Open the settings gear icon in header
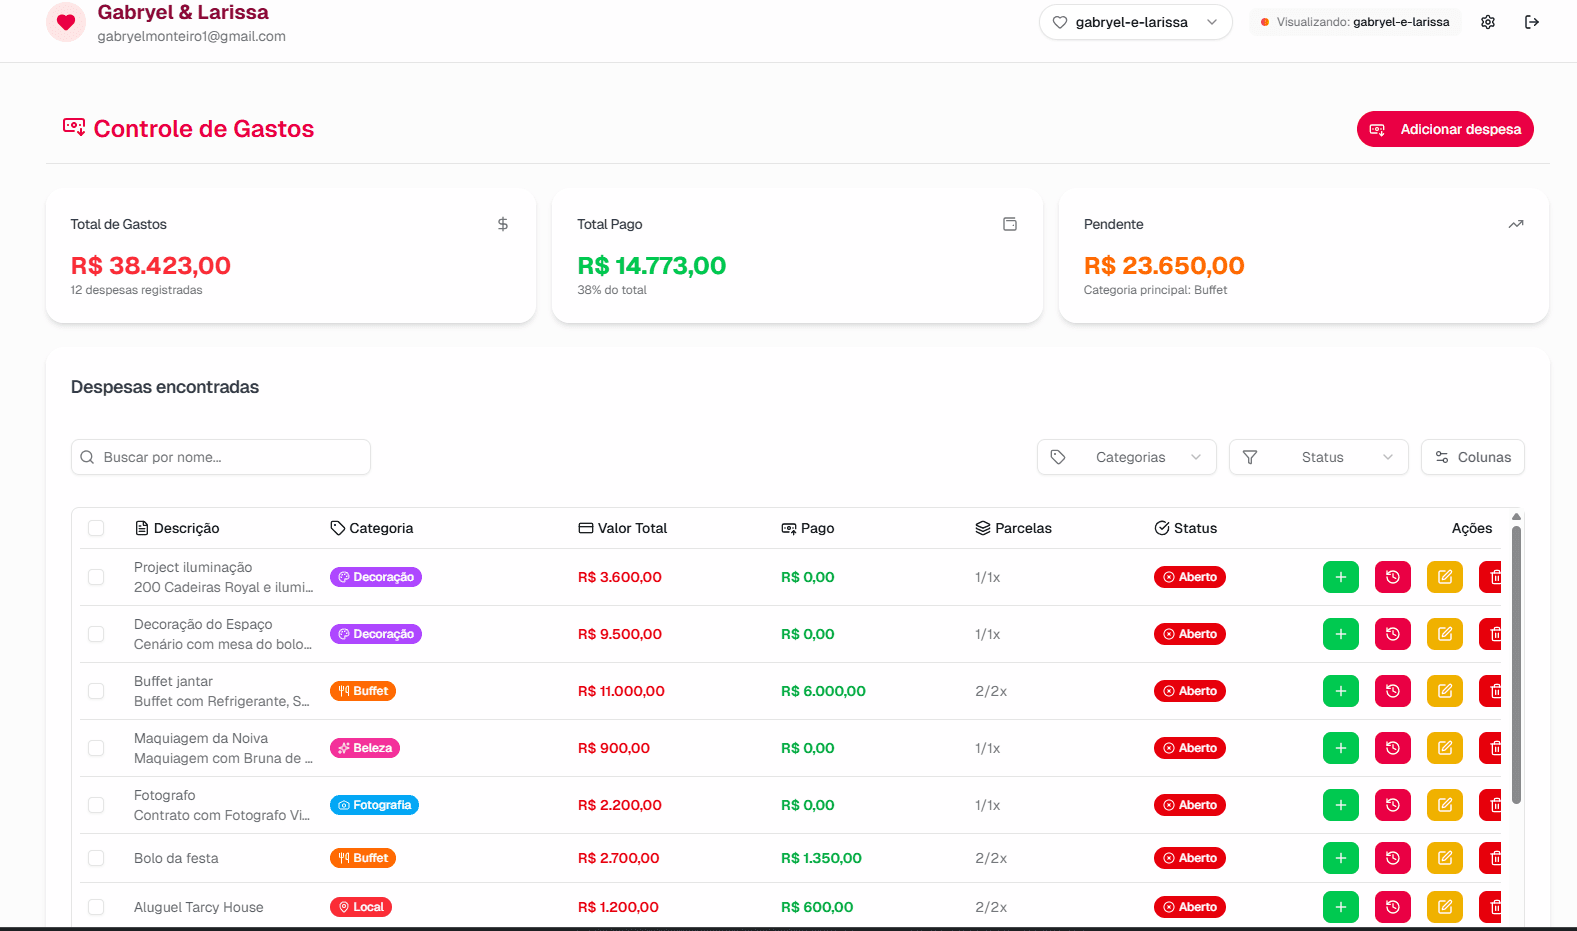 coord(1488,22)
